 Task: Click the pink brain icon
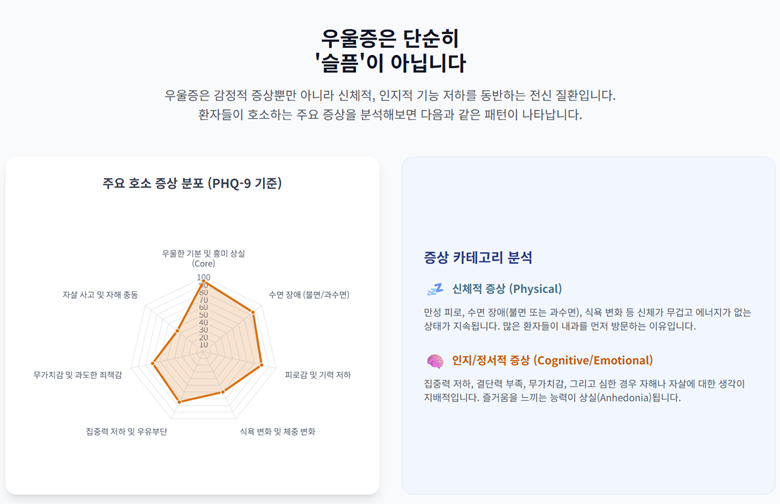(x=435, y=361)
